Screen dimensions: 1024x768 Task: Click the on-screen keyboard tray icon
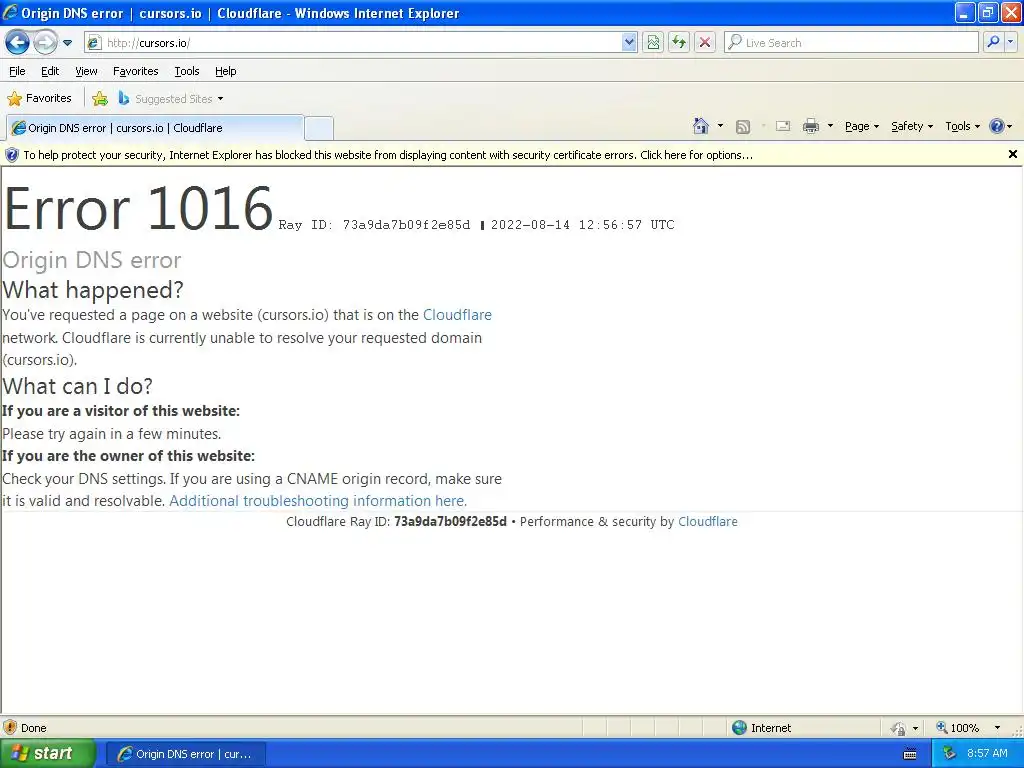(x=910, y=754)
